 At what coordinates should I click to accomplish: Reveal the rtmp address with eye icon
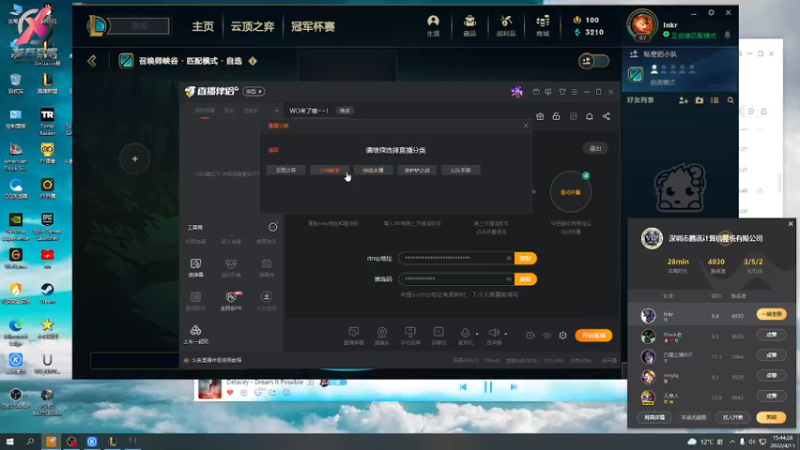tap(509, 258)
